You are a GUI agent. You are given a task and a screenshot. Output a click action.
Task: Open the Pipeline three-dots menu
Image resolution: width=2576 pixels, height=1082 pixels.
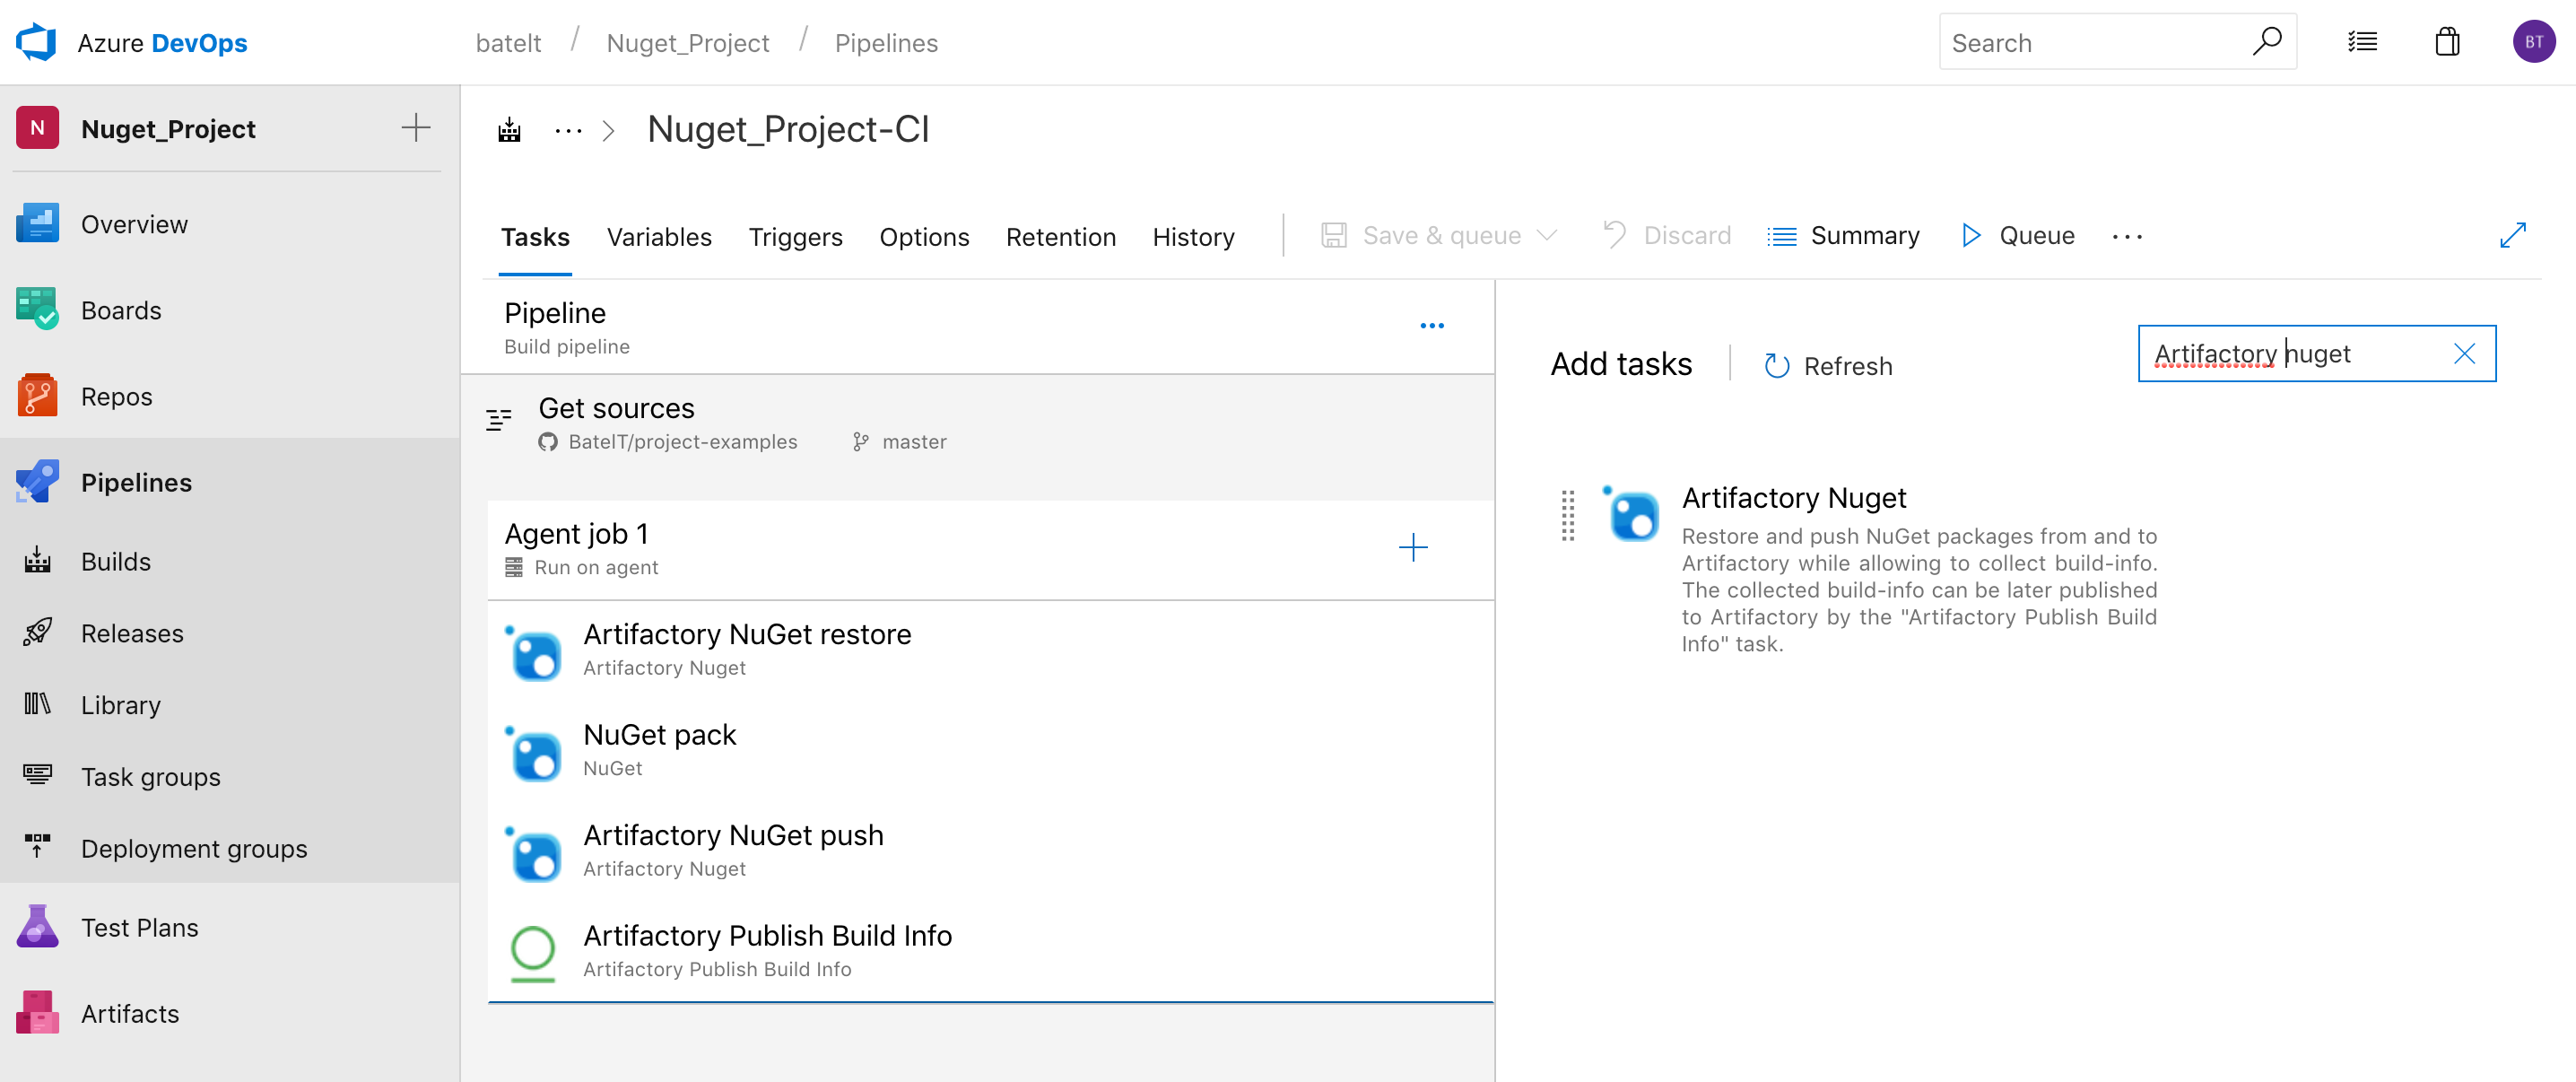pyautogui.click(x=1431, y=326)
